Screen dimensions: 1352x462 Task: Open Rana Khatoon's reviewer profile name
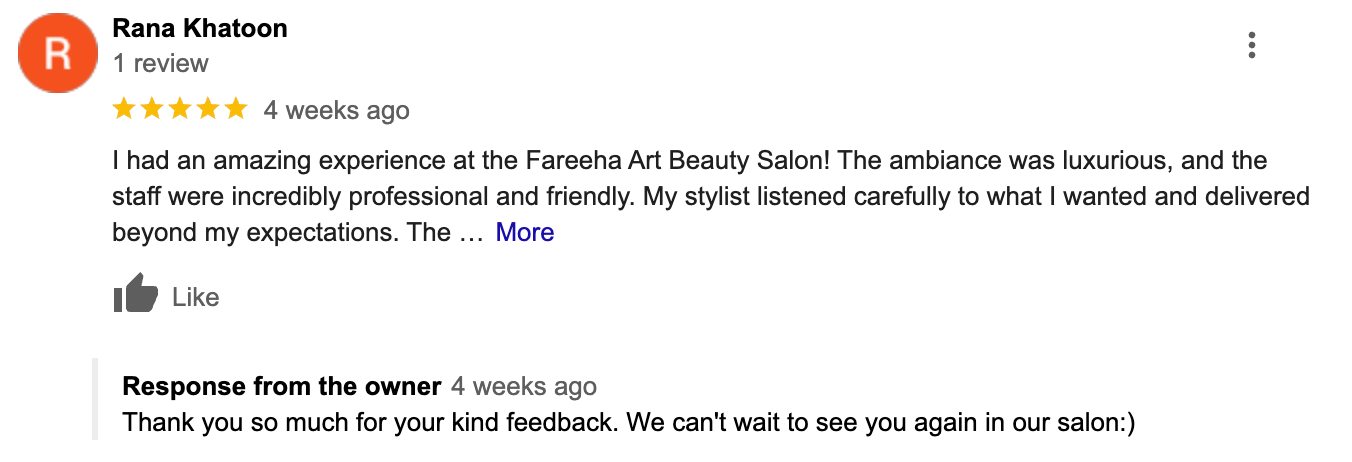tap(200, 29)
